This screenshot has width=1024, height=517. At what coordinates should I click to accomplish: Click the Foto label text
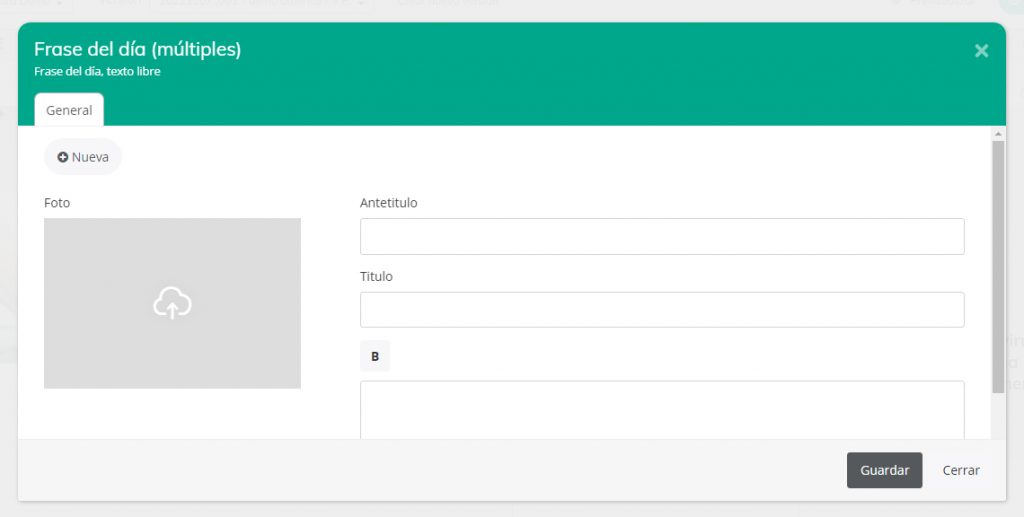pyautogui.click(x=57, y=203)
